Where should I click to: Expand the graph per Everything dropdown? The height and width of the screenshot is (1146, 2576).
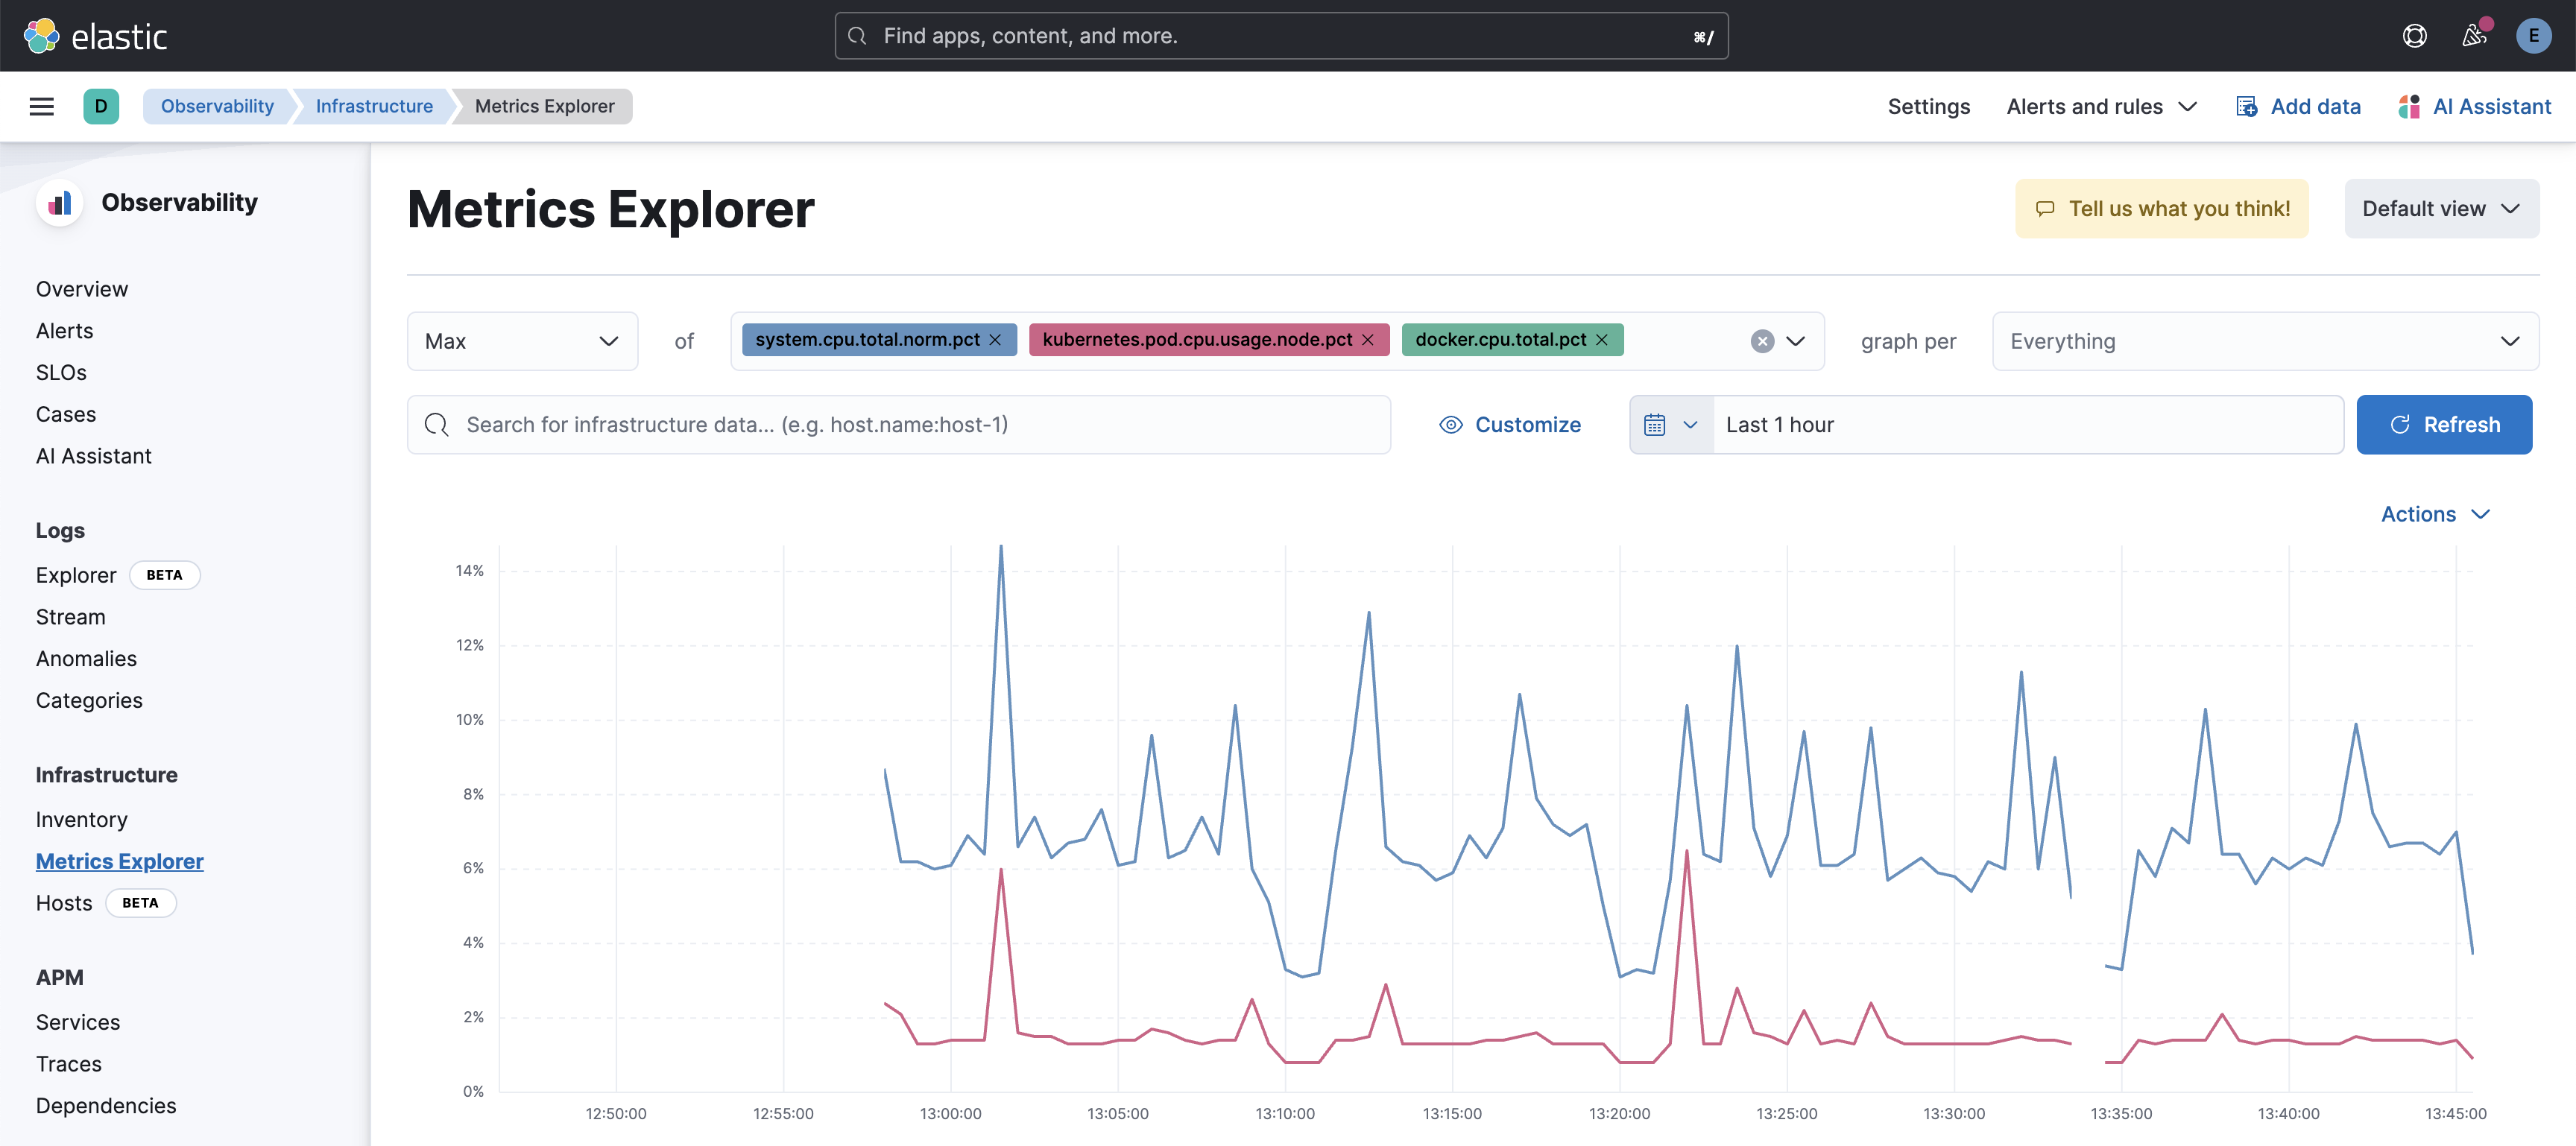2265,341
